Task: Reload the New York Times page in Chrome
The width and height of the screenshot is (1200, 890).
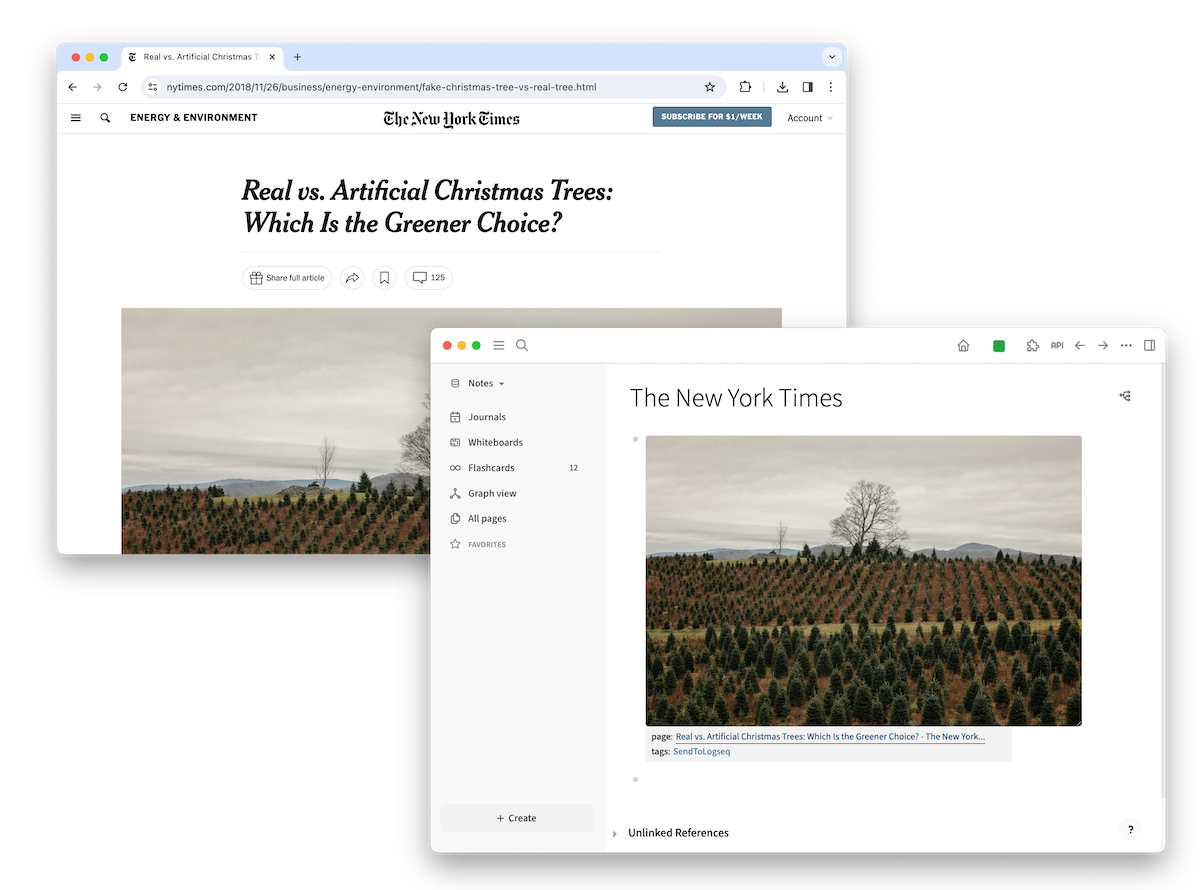Action: tap(123, 87)
